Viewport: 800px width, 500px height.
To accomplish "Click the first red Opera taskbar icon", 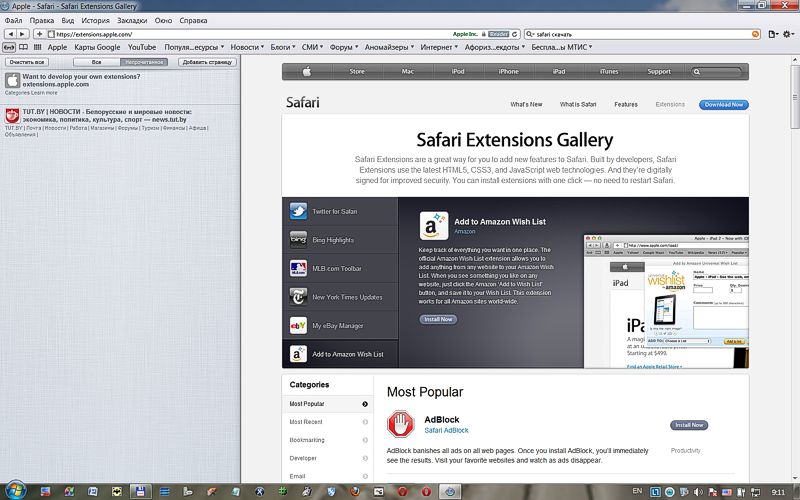I will click(x=403, y=492).
